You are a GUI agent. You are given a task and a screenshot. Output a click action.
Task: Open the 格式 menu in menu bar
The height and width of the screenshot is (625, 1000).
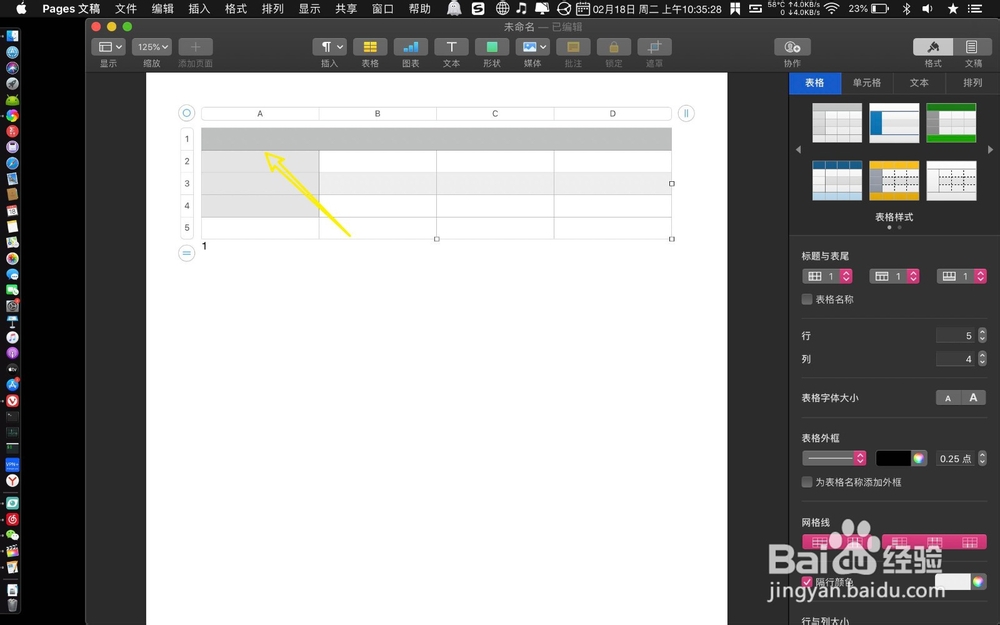pyautogui.click(x=236, y=8)
